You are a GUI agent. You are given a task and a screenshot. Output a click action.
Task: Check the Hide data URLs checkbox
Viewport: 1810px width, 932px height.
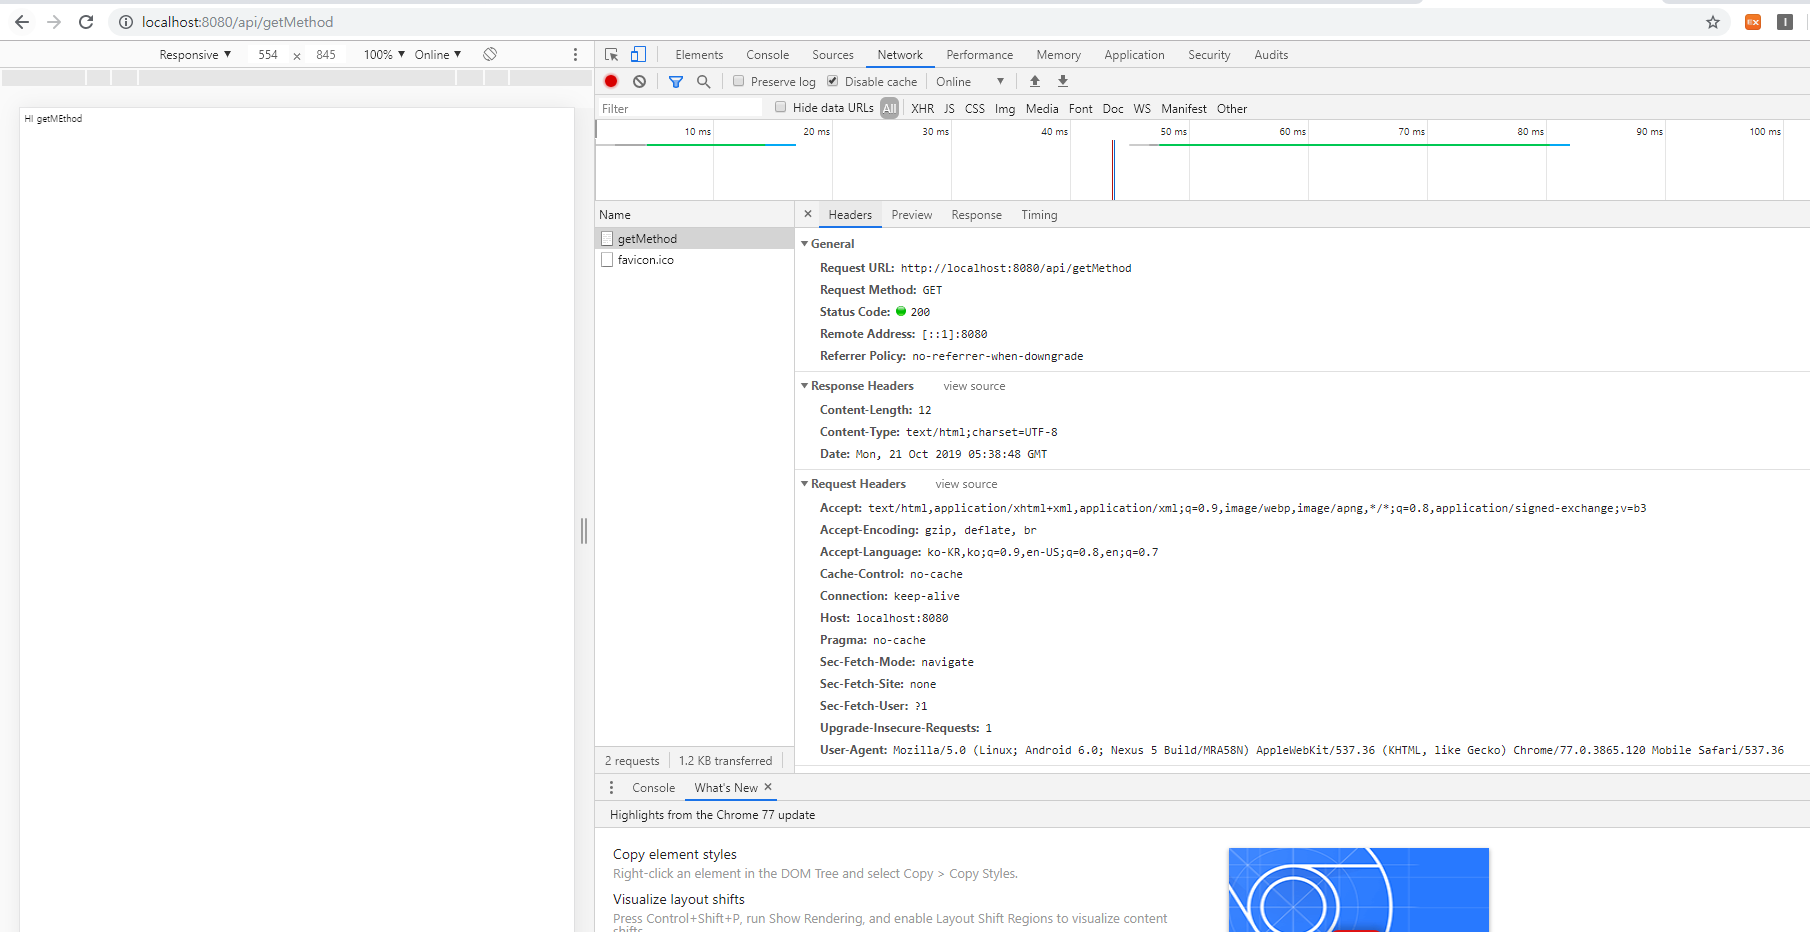click(780, 107)
